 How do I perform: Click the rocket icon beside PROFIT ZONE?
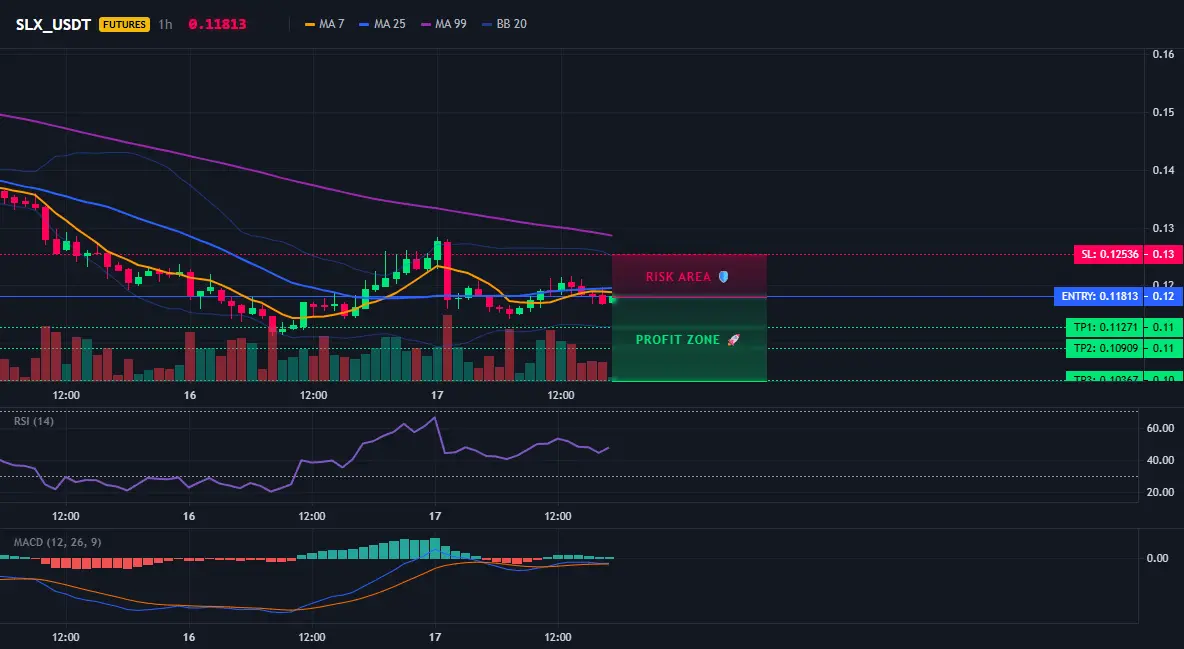pyautogui.click(x=733, y=340)
